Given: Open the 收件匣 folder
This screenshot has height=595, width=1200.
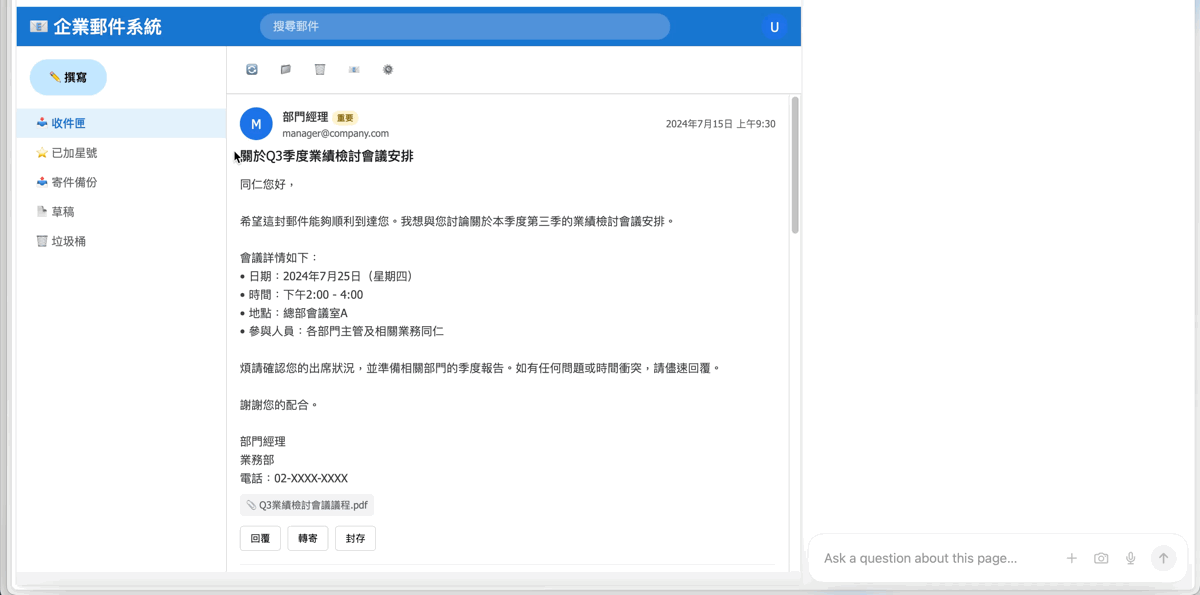Looking at the screenshot, I should [68, 123].
